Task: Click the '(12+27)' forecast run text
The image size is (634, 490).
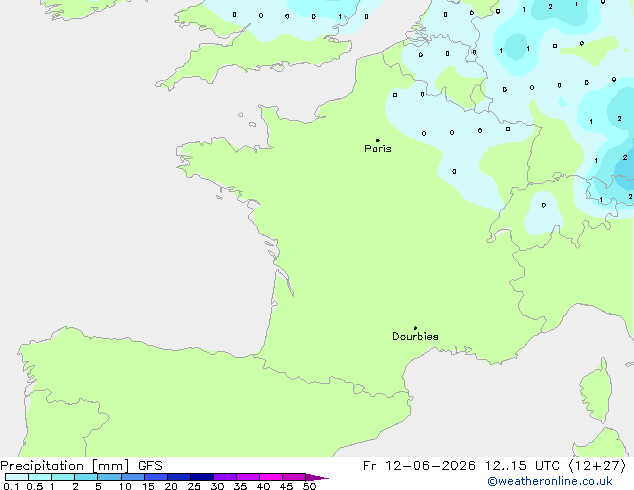Action: pos(597,466)
